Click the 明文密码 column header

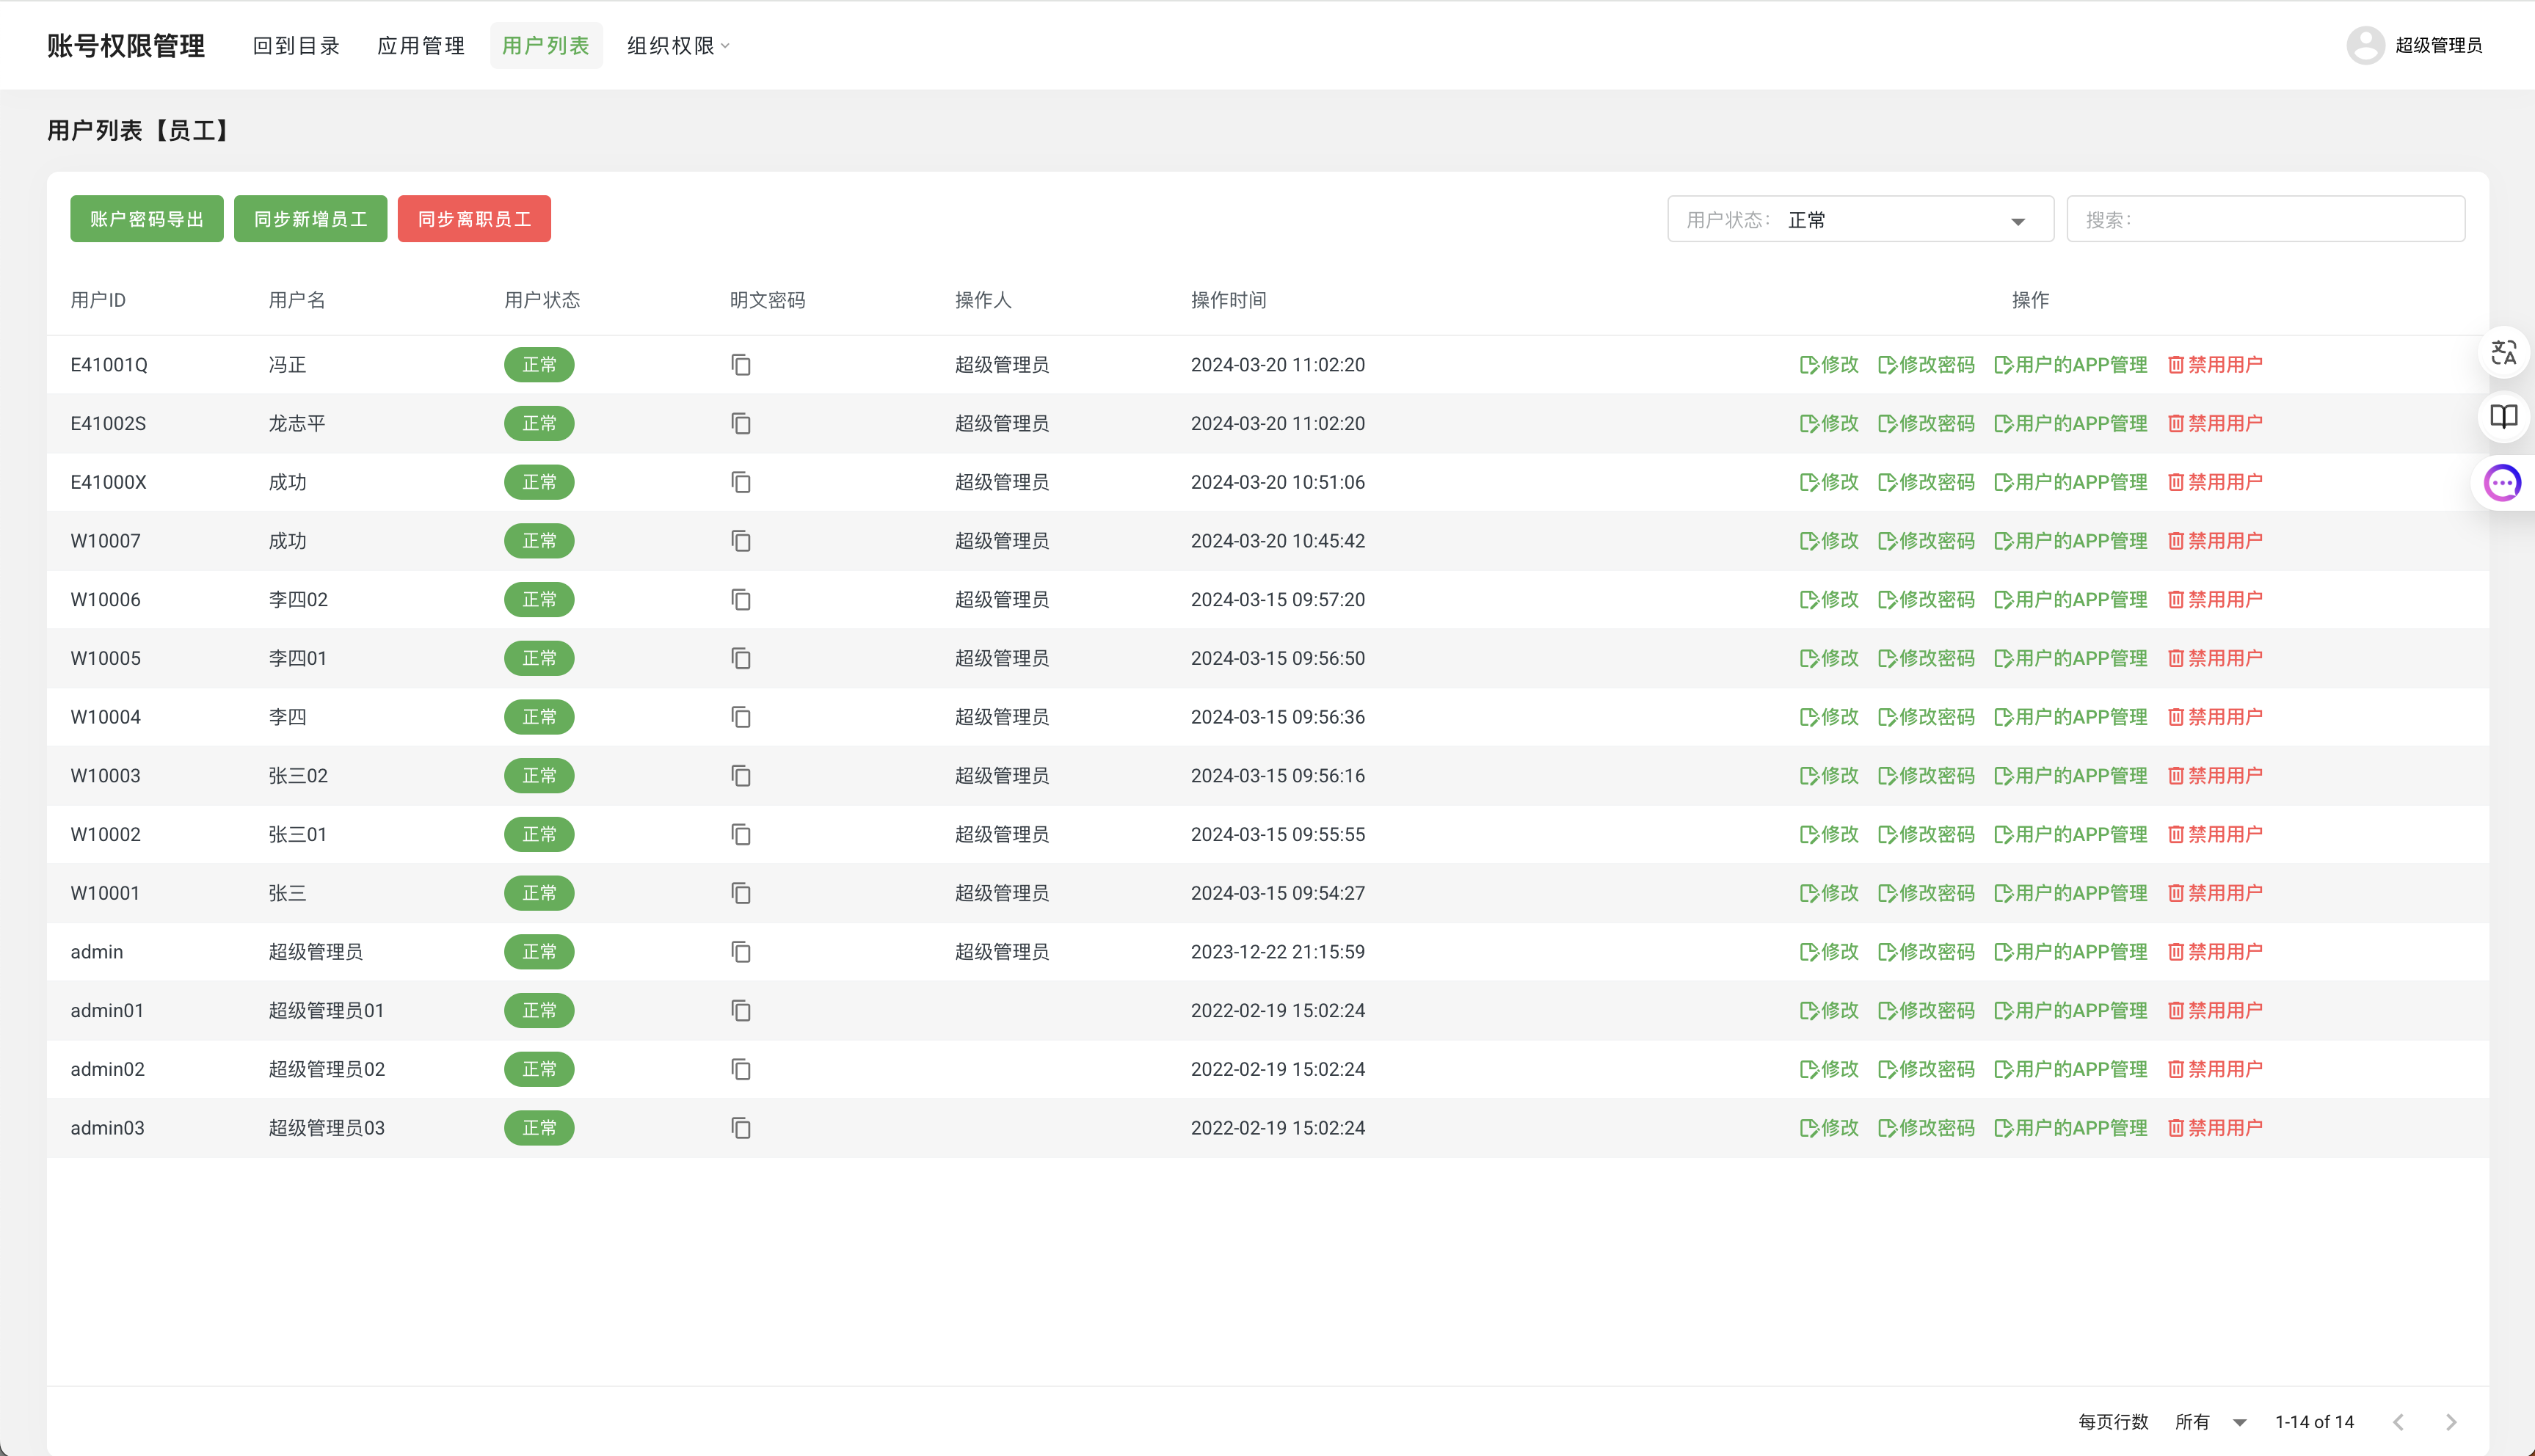767,300
